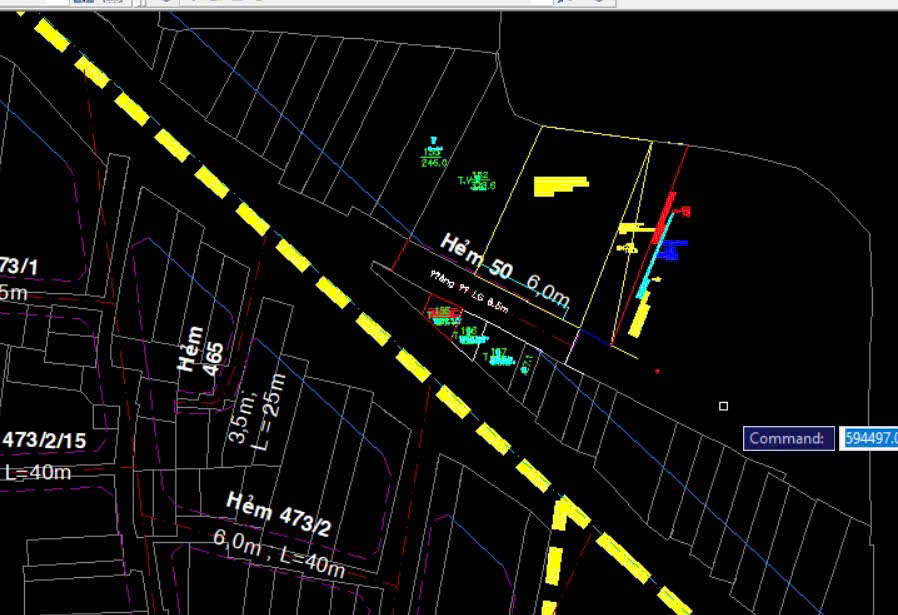Select the green T.V 152 parcel label

[x=476, y=181]
